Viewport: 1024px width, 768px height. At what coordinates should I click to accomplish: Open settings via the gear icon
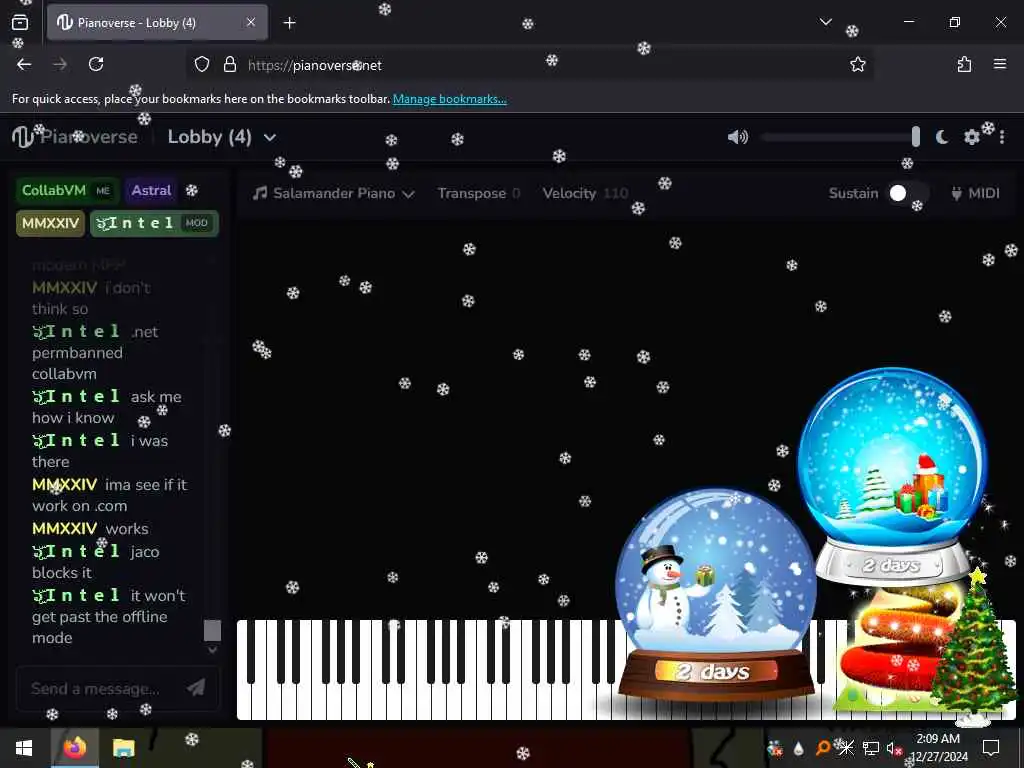(x=972, y=136)
